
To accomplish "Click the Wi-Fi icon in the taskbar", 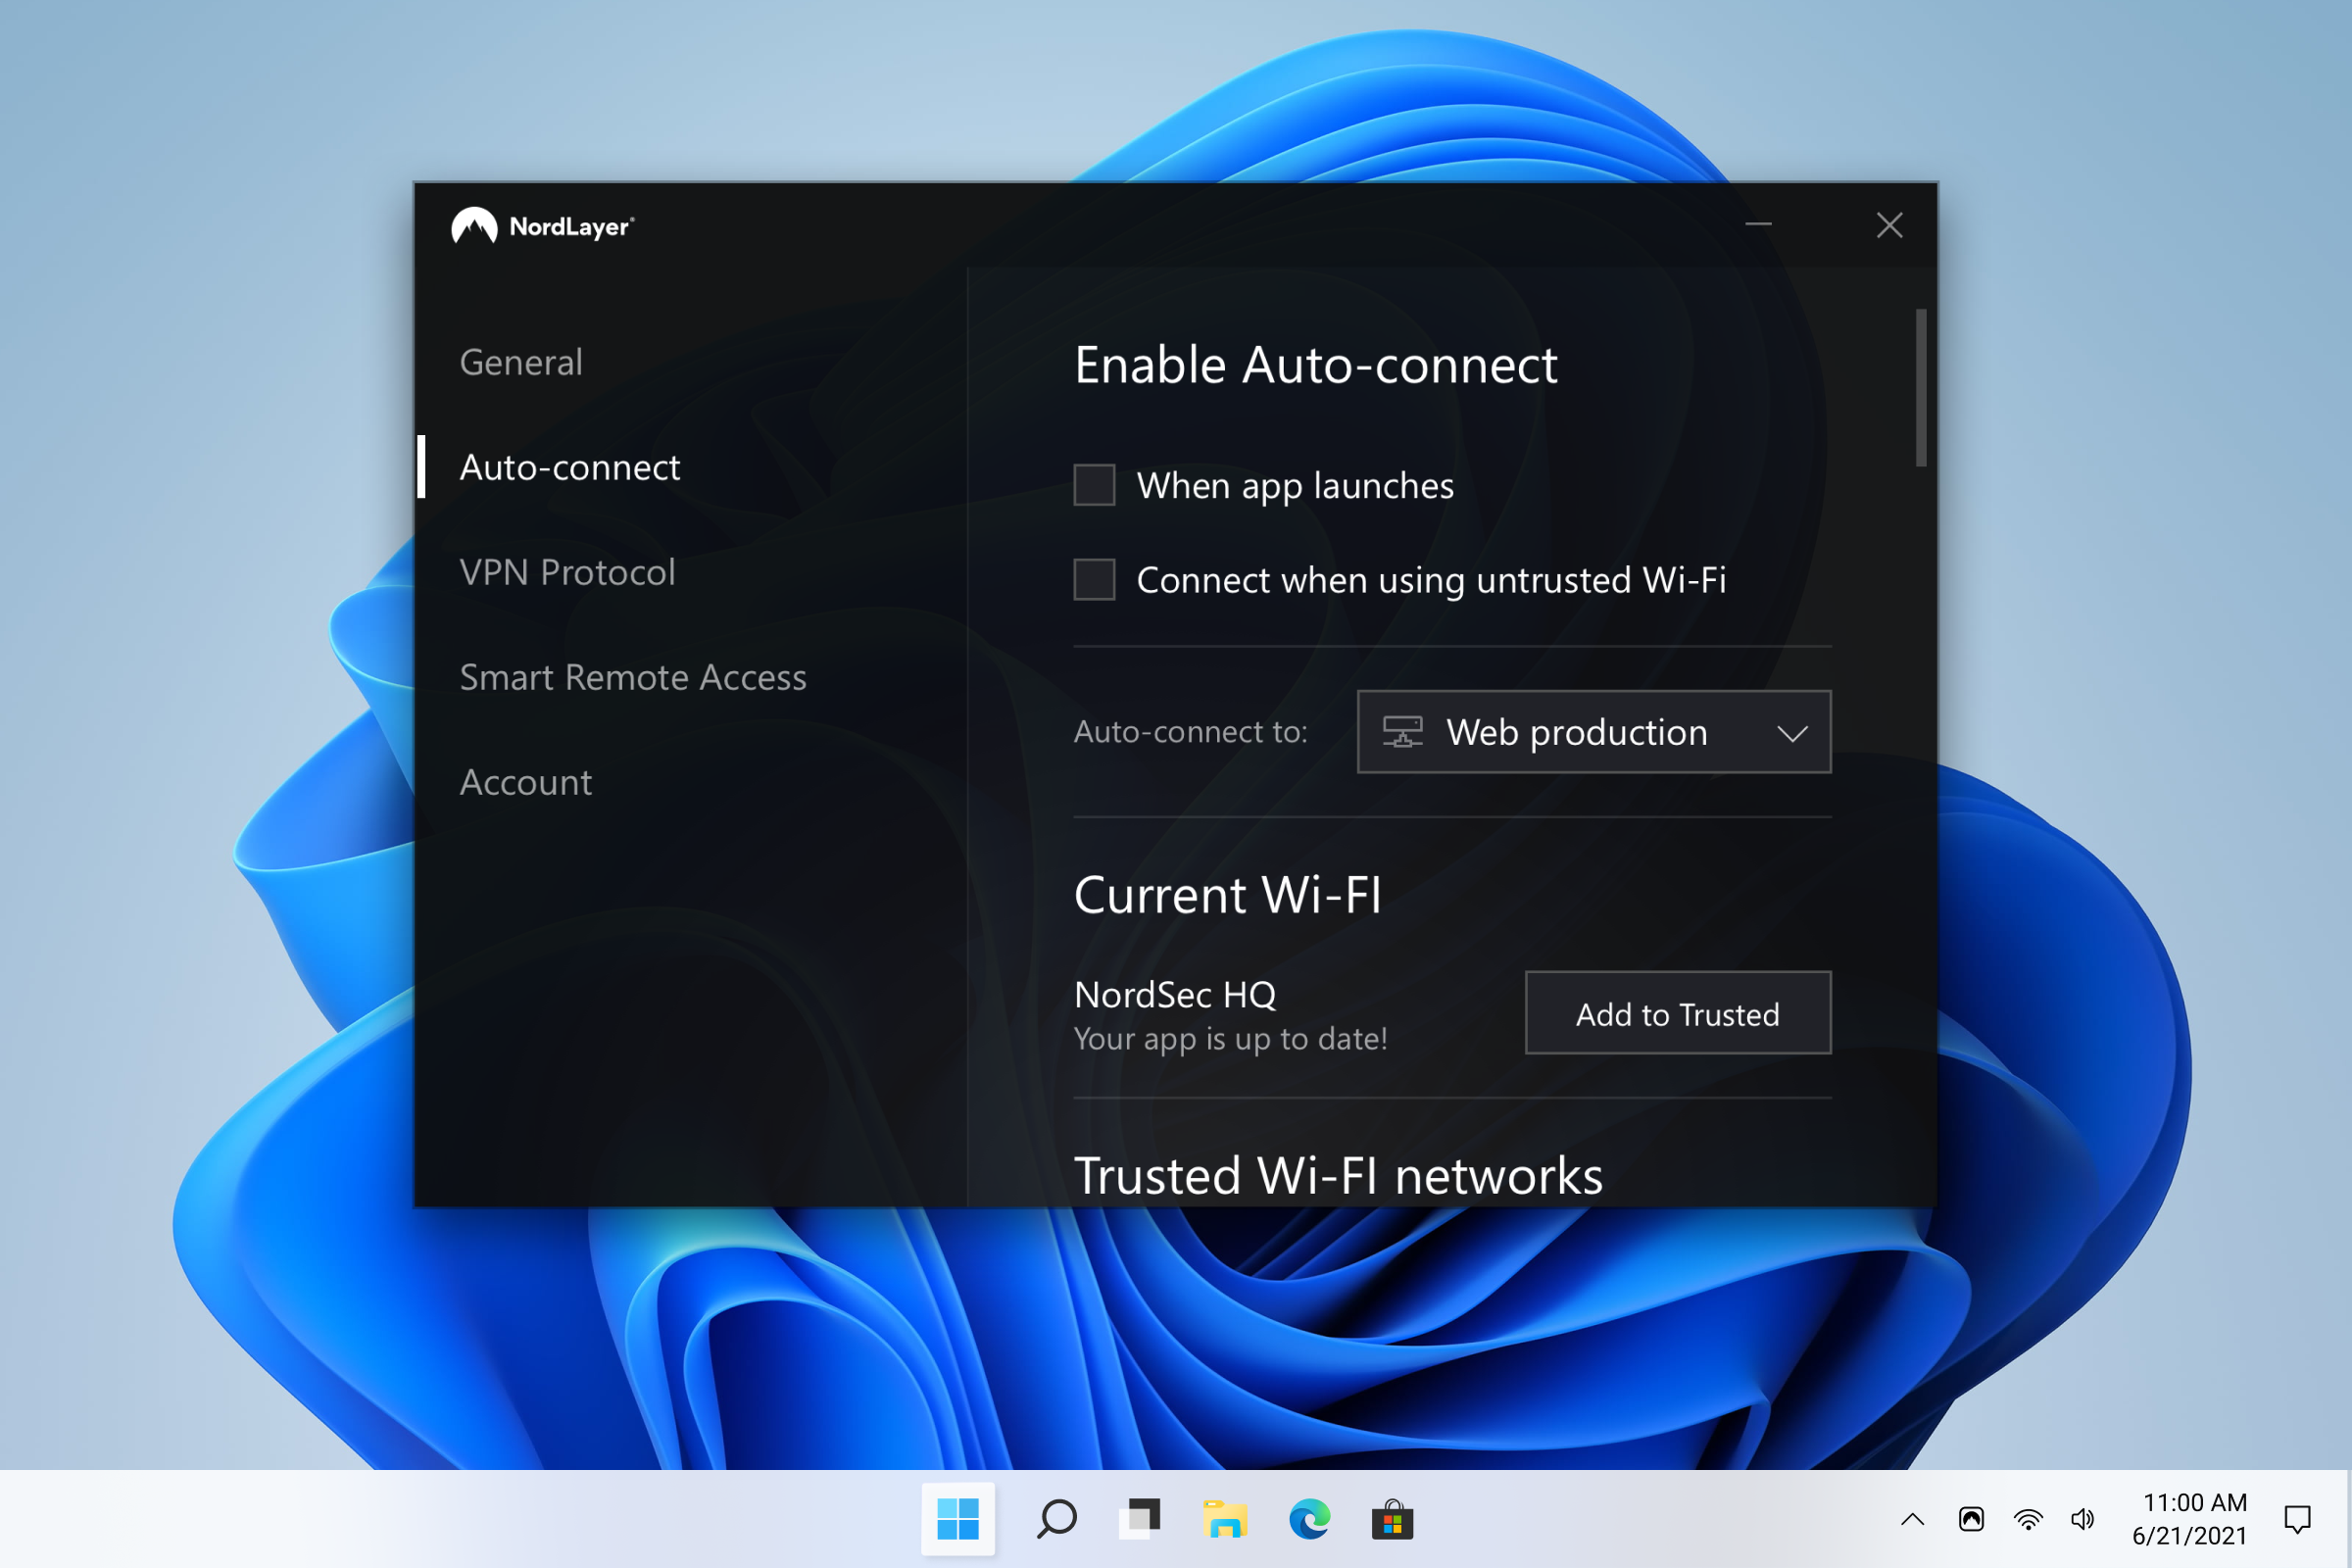I will coord(2028,1520).
